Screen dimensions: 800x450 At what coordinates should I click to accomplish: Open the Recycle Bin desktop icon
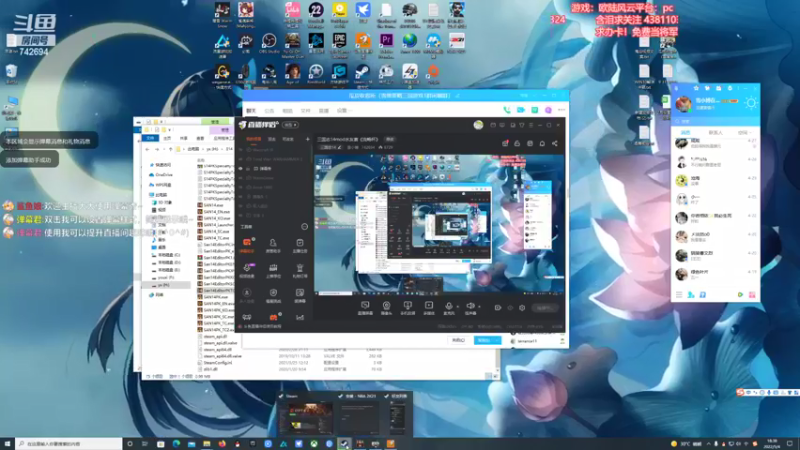click(11, 74)
